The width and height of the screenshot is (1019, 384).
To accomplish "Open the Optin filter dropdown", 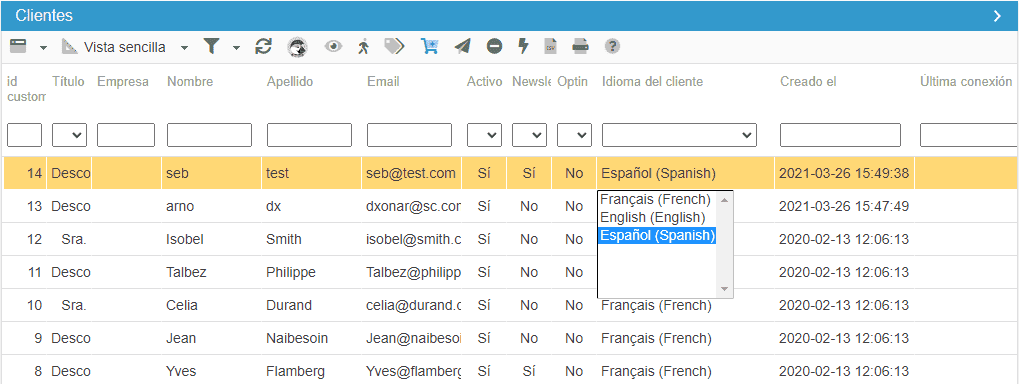I will [x=574, y=135].
